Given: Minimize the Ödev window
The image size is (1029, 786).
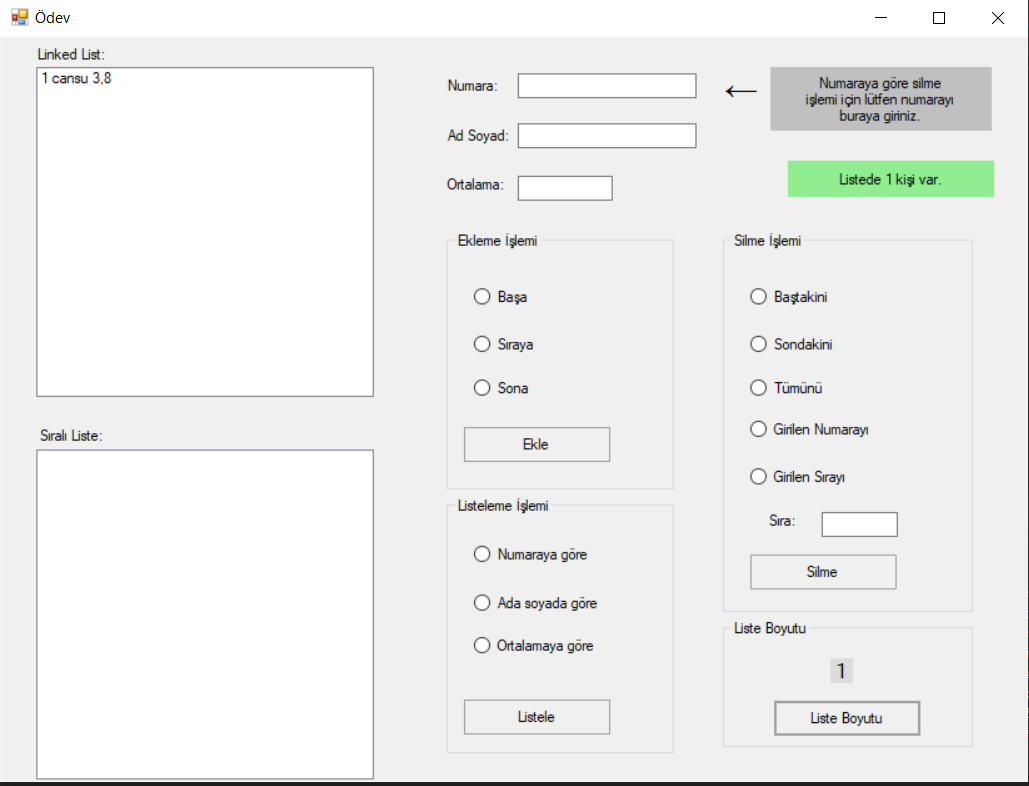Looking at the screenshot, I should (881, 18).
